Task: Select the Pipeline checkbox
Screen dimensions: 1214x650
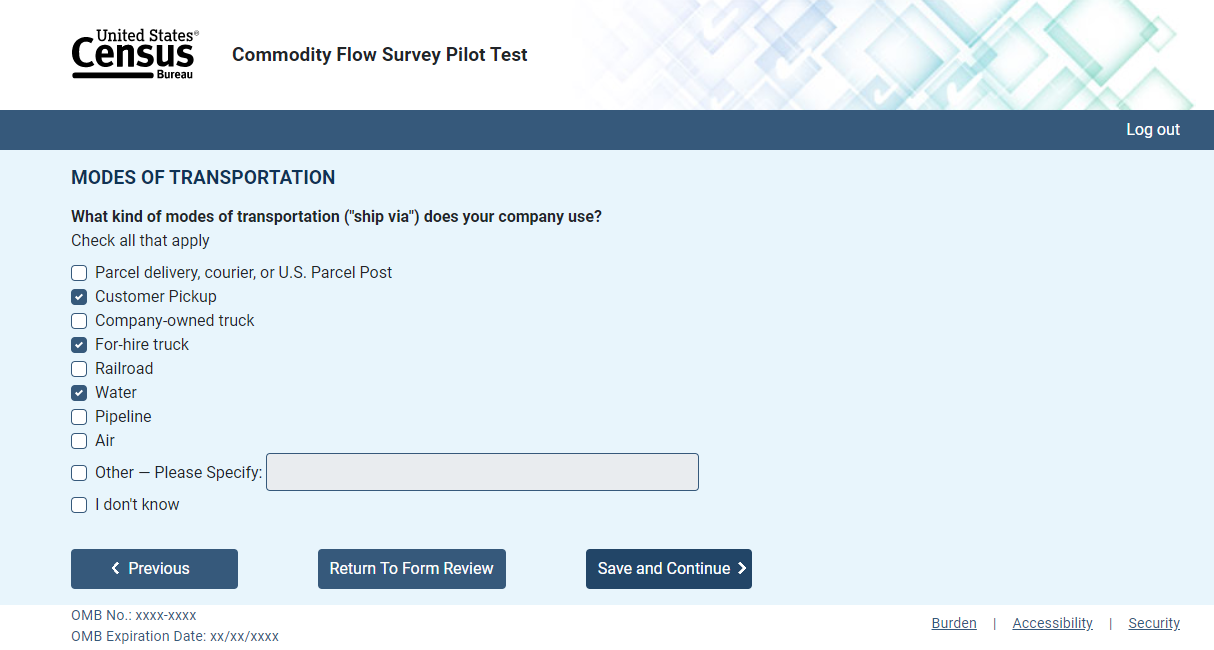Action: pos(79,417)
